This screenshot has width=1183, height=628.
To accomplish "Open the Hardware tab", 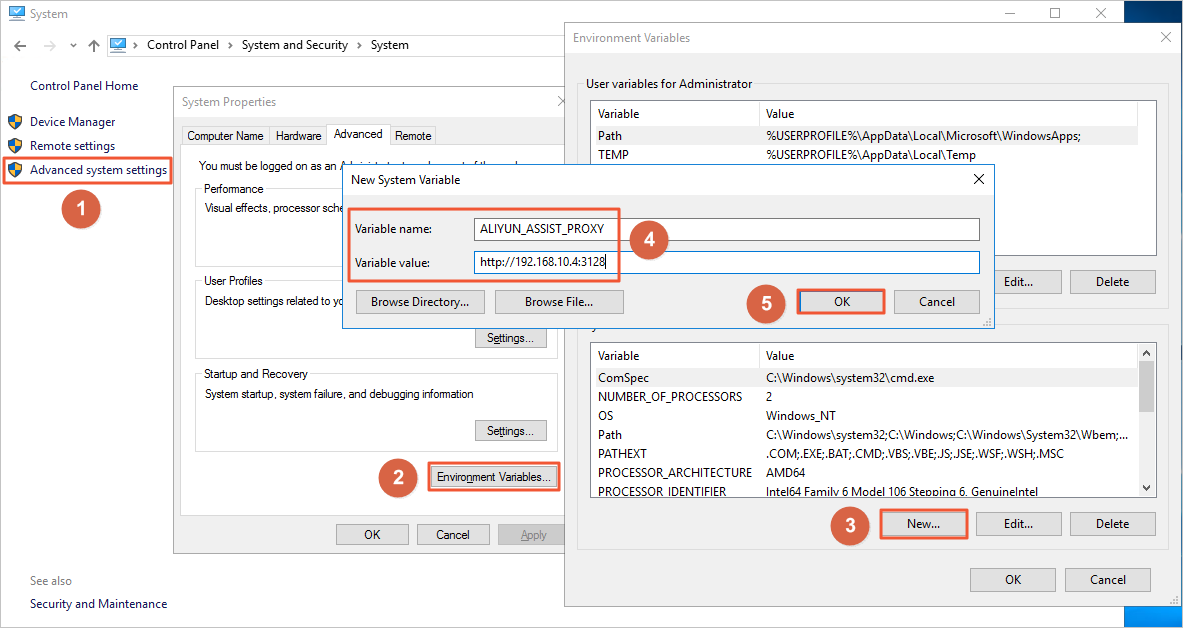I will [x=298, y=136].
